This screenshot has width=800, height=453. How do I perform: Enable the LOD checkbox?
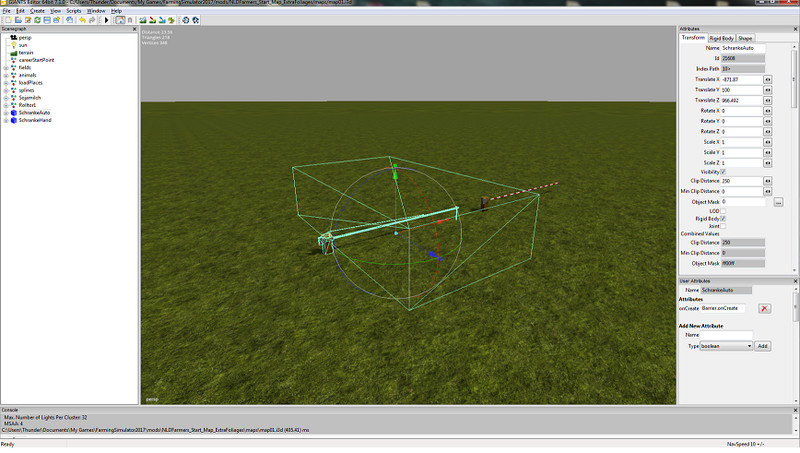[x=724, y=211]
